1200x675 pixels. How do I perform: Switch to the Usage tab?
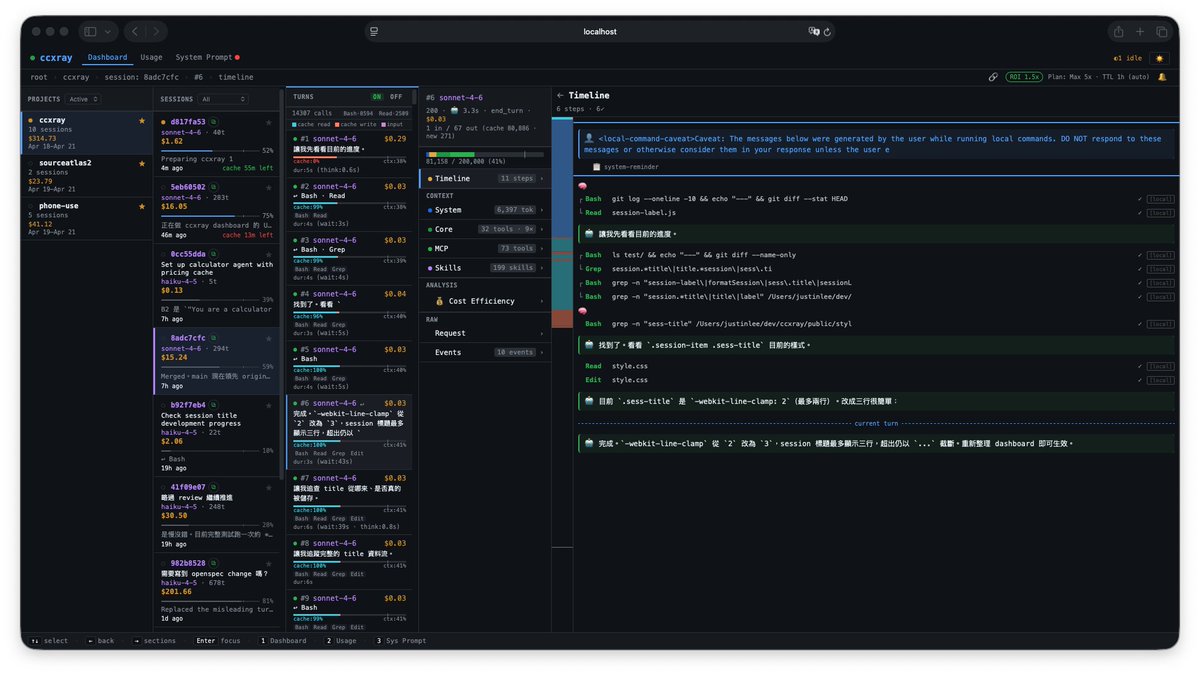click(151, 58)
